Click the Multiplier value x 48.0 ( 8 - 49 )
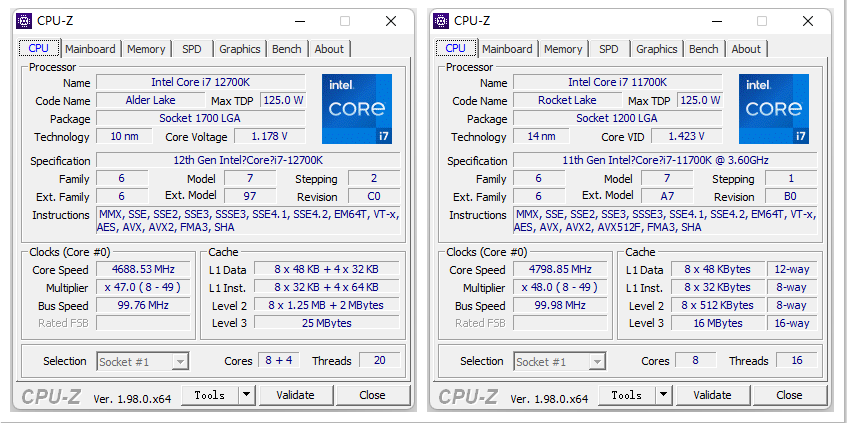 tap(560, 287)
